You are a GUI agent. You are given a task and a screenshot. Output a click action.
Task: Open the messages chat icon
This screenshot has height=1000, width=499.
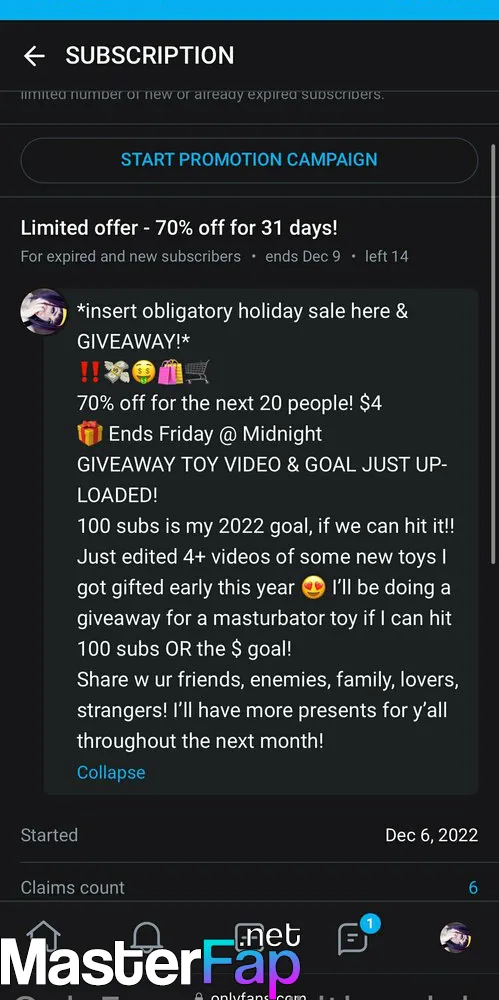click(x=352, y=939)
